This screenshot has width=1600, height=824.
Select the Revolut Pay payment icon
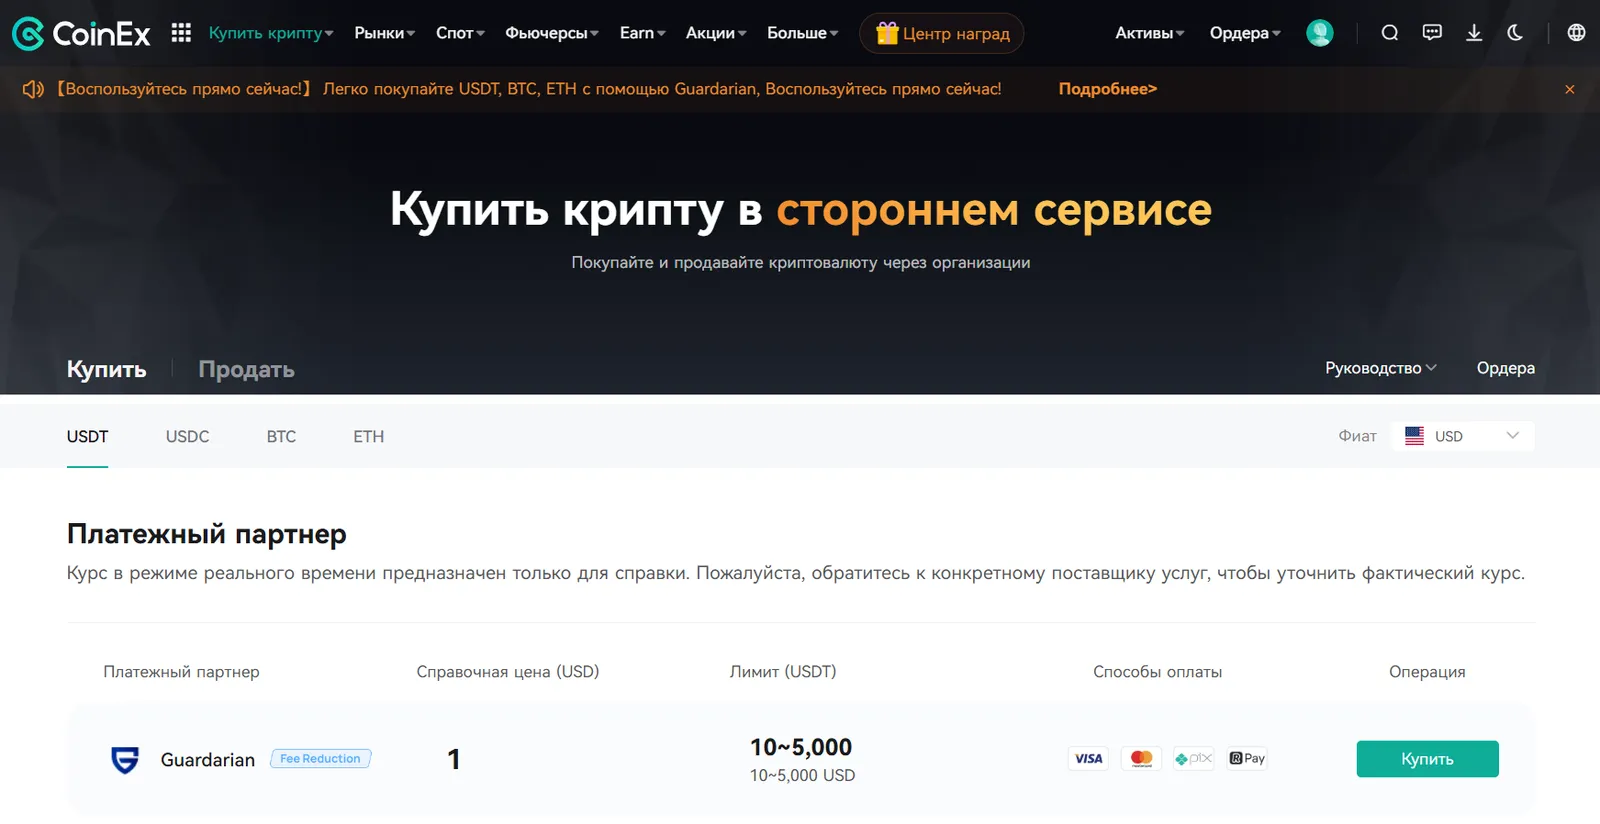click(x=1247, y=759)
